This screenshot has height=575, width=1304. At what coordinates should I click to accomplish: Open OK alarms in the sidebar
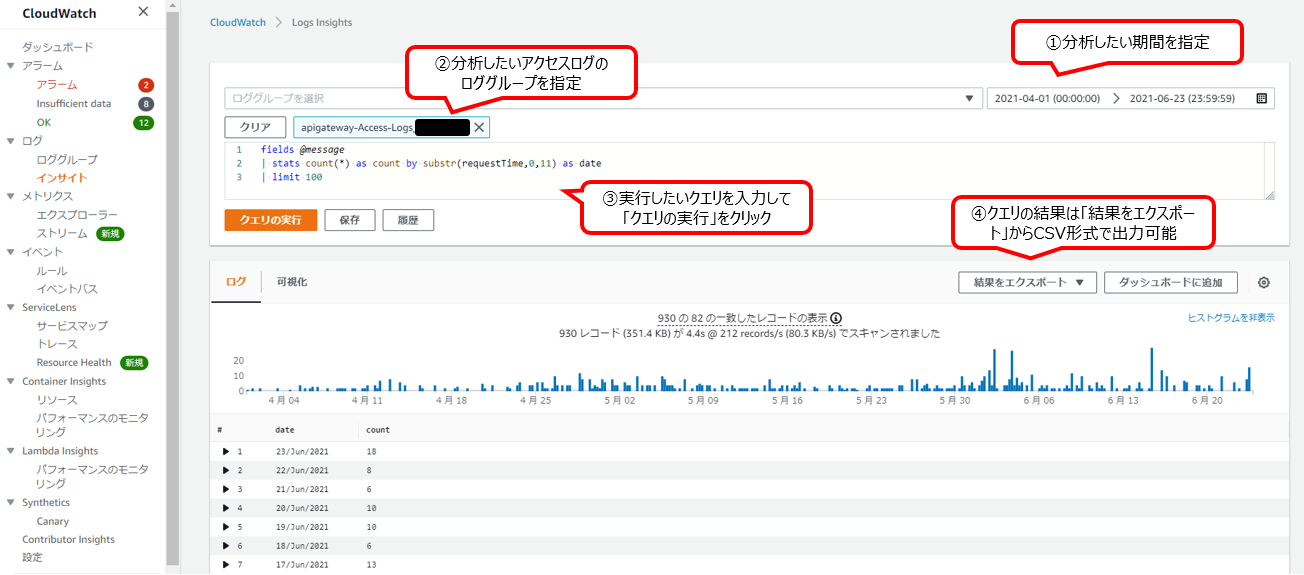[43, 122]
